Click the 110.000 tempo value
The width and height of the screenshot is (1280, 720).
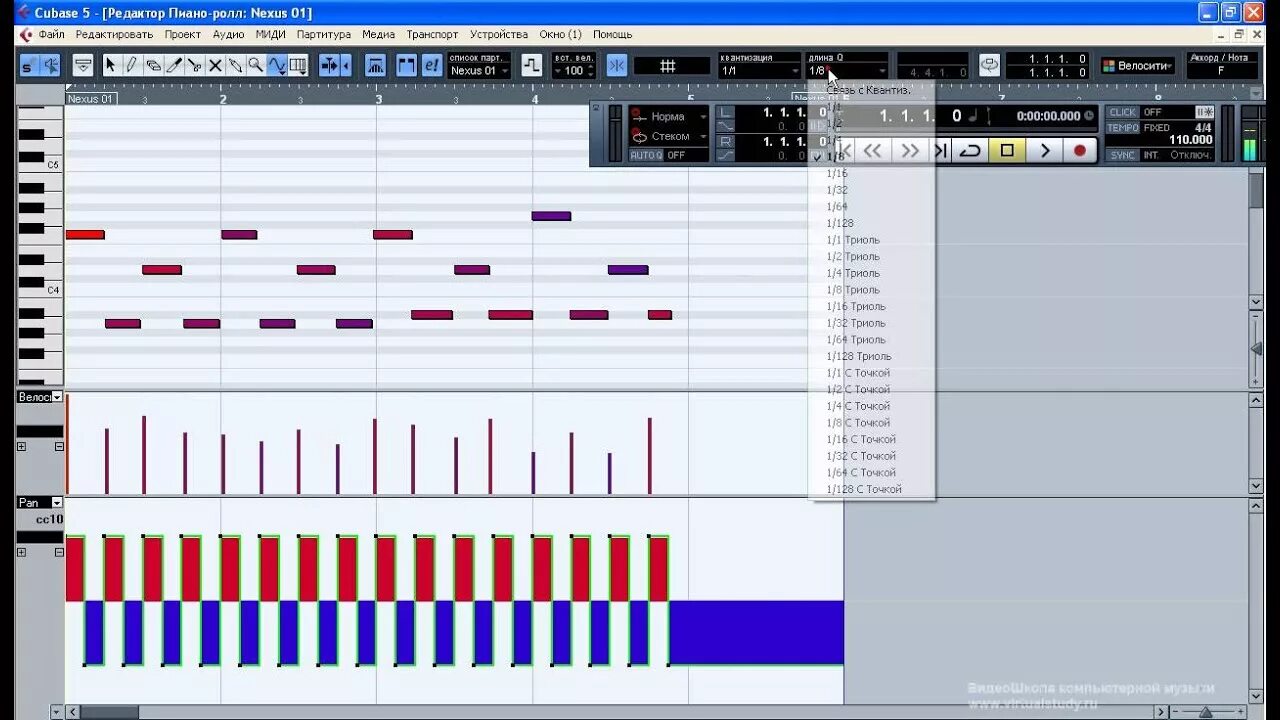[x=1190, y=140]
